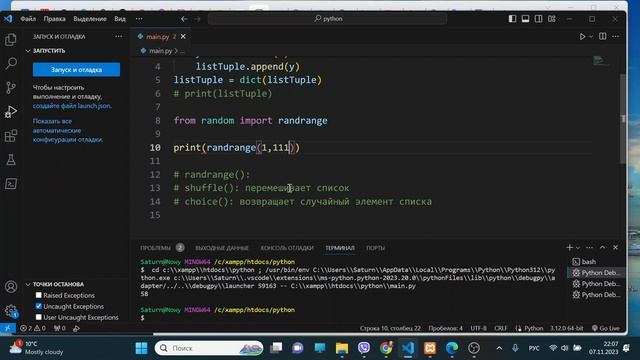Open the terminal-like panel icon in activity bar
This screenshot has height=360, width=640.
(x=11, y=184)
